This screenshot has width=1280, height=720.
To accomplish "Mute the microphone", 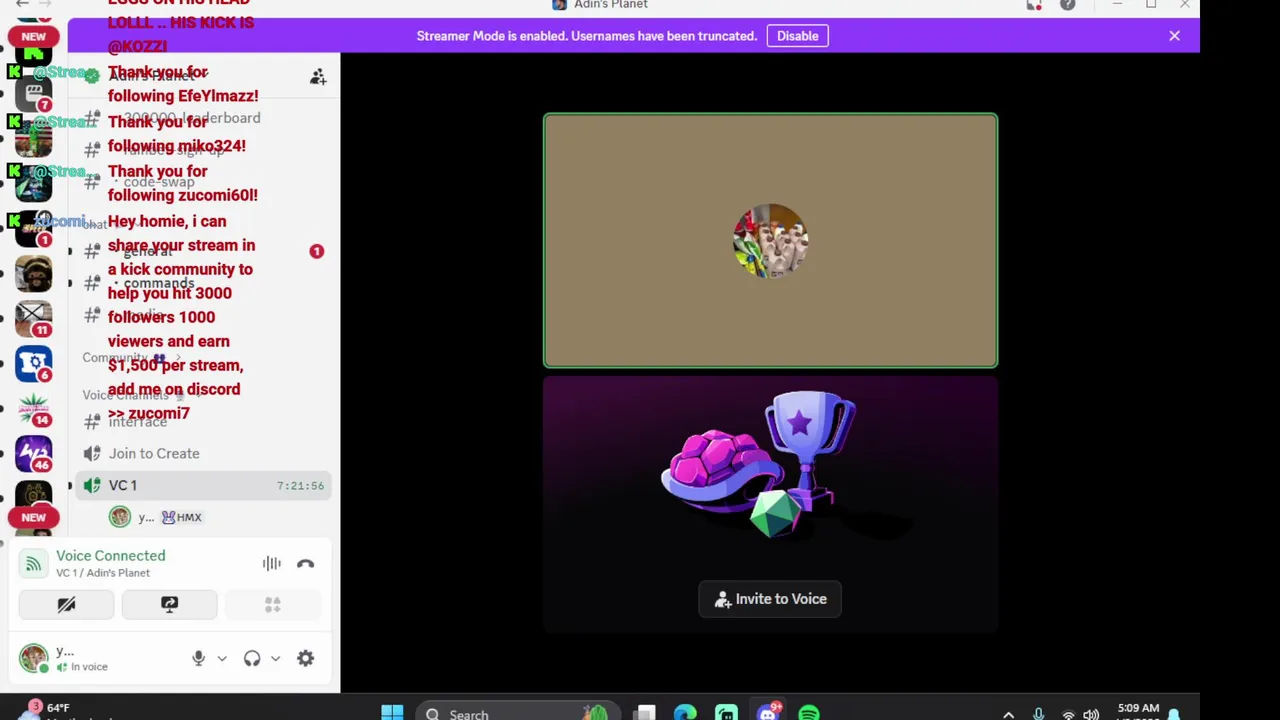I will [x=198, y=658].
